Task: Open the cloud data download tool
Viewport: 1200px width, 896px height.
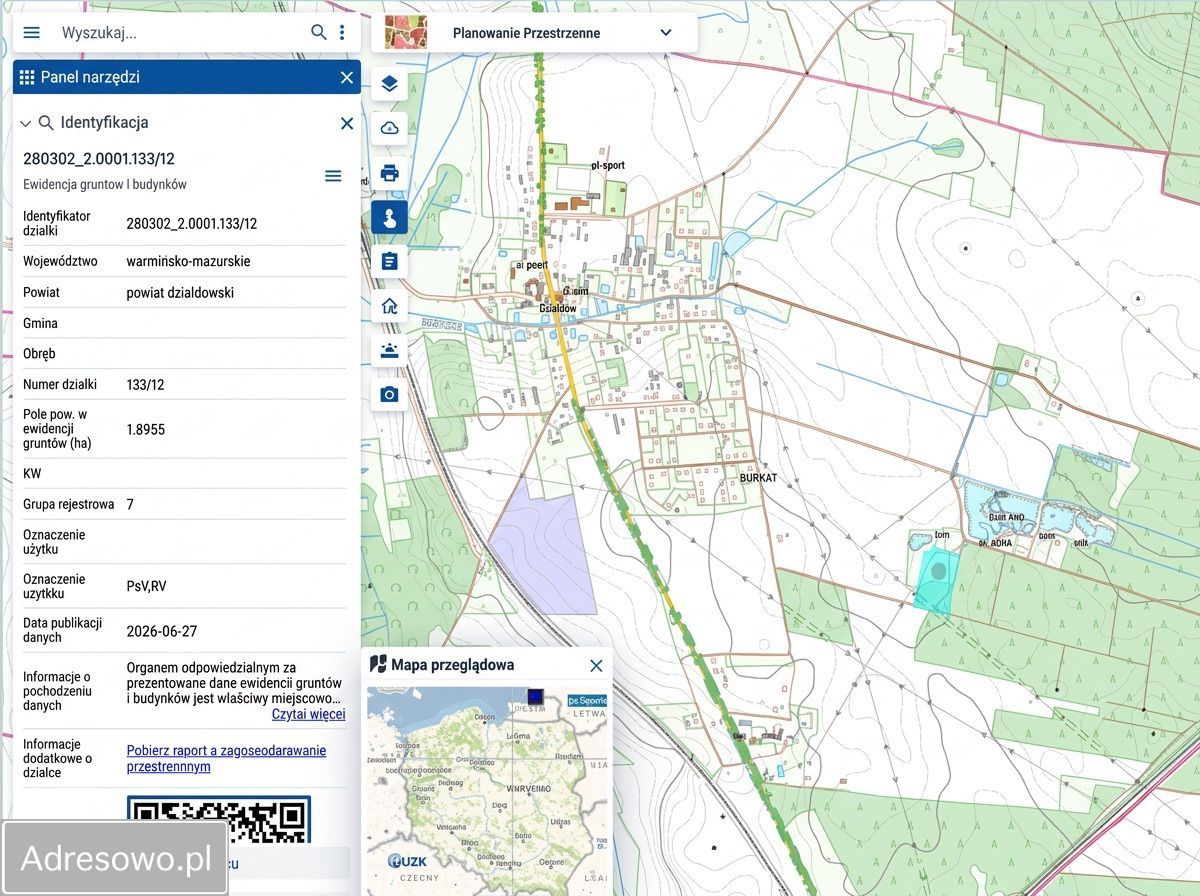Action: tap(389, 128)
